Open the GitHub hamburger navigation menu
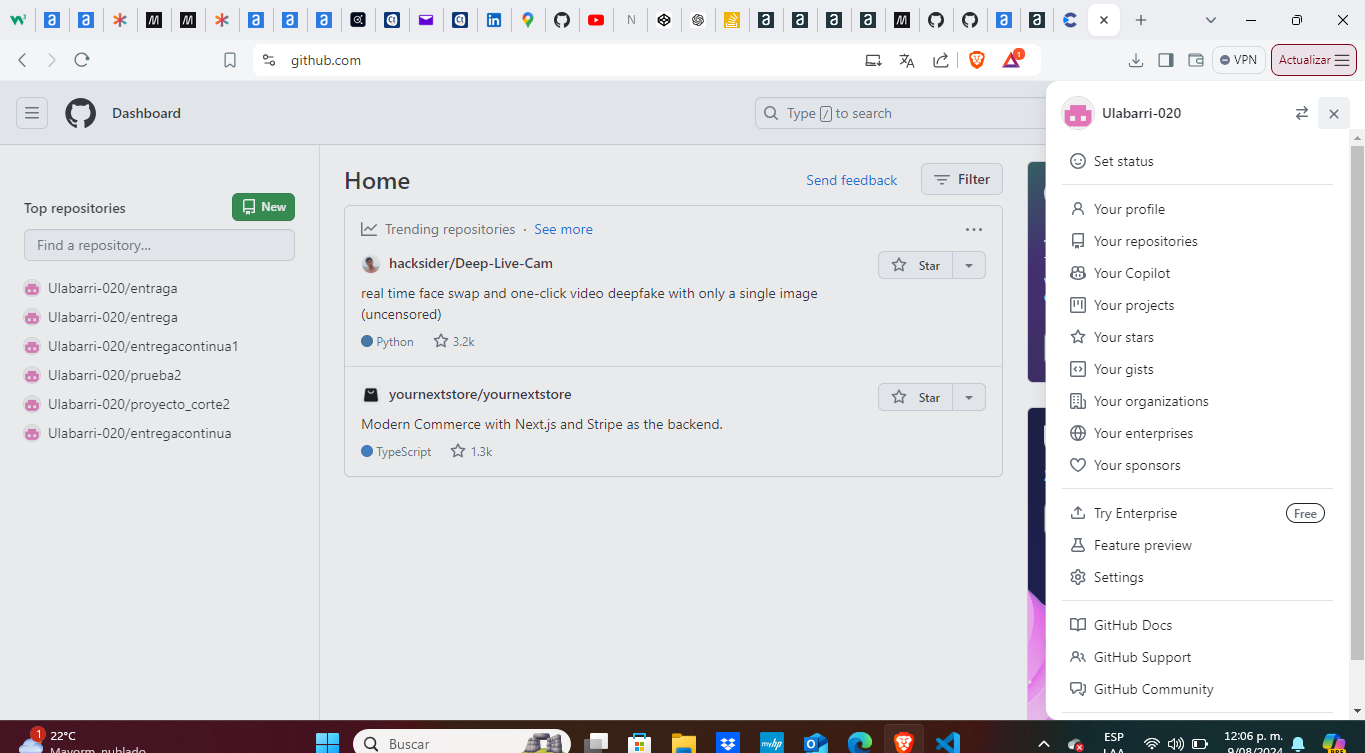The width and height of the screenshot is (1365, 753). coord(32,113)
